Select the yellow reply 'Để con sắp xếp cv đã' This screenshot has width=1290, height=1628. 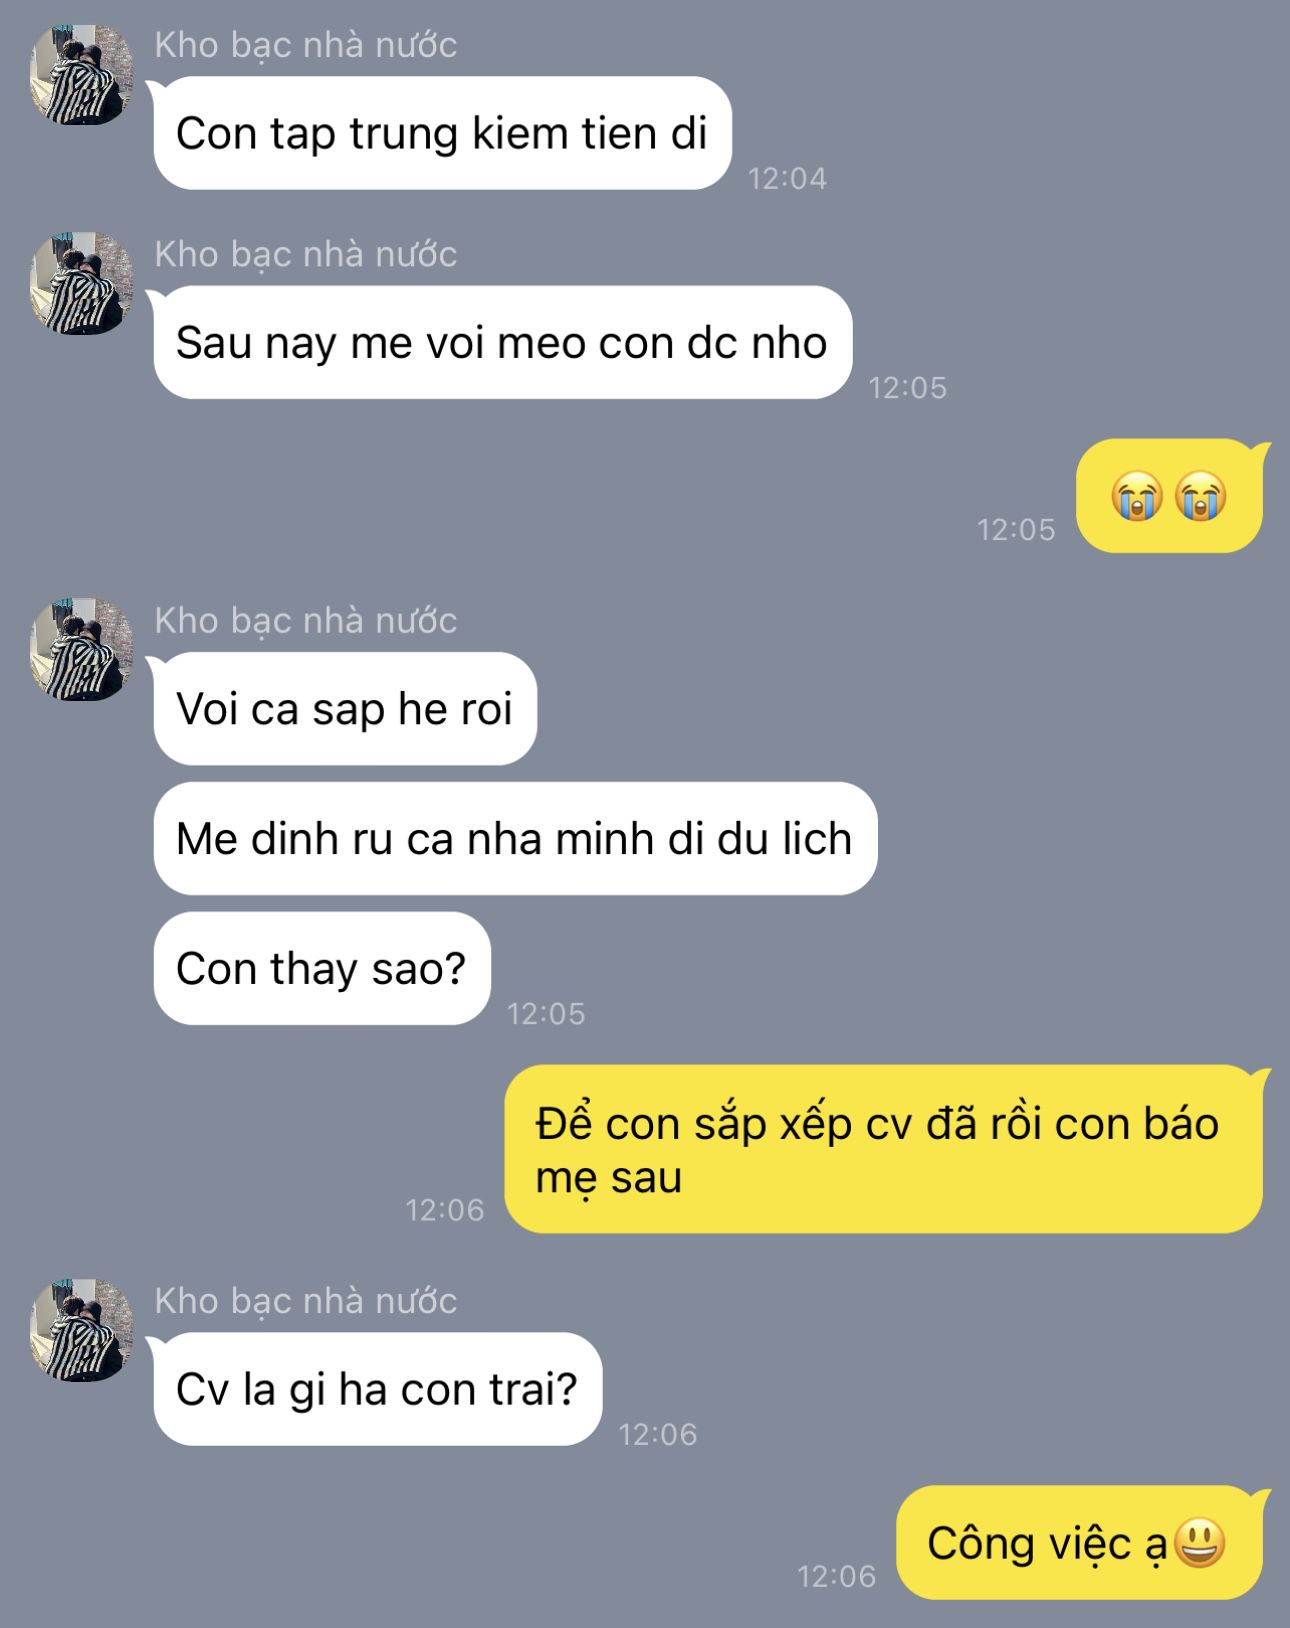coord(883,1149)
